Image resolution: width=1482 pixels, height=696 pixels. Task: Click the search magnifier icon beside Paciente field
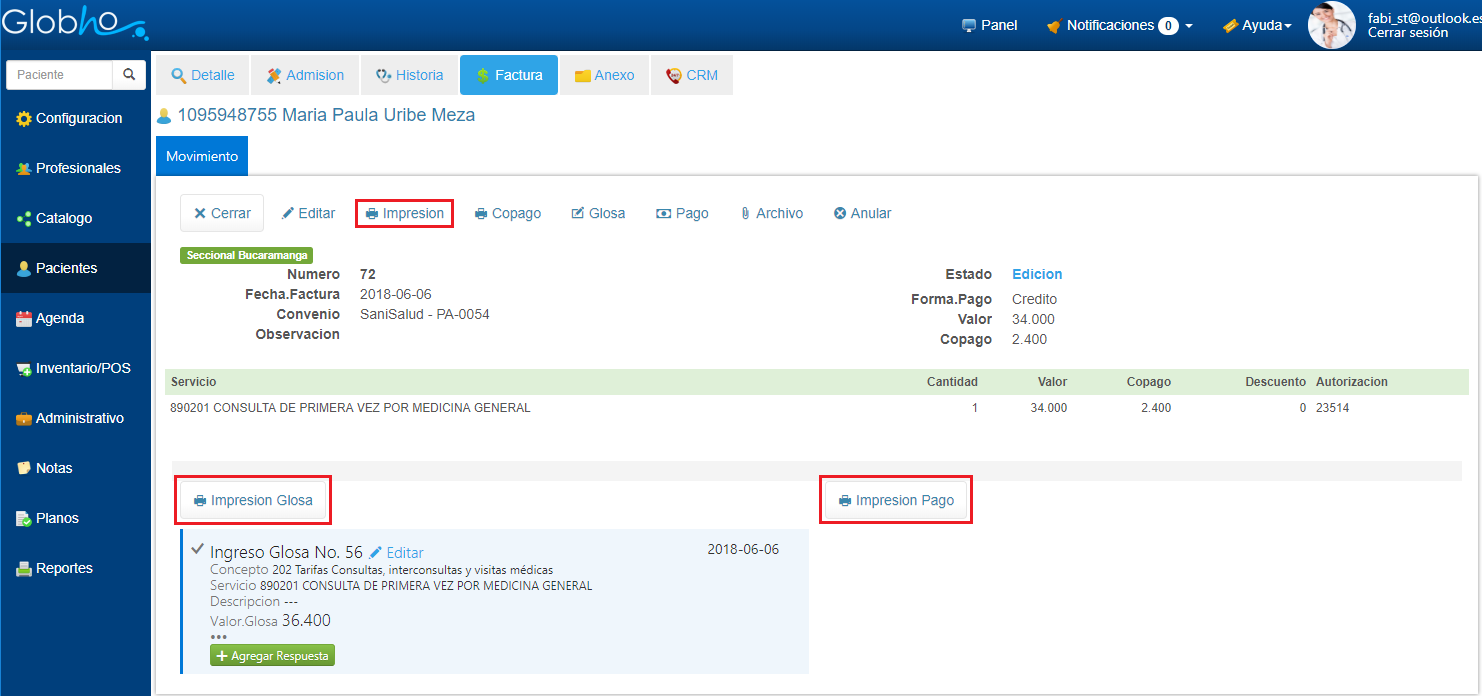128,75
